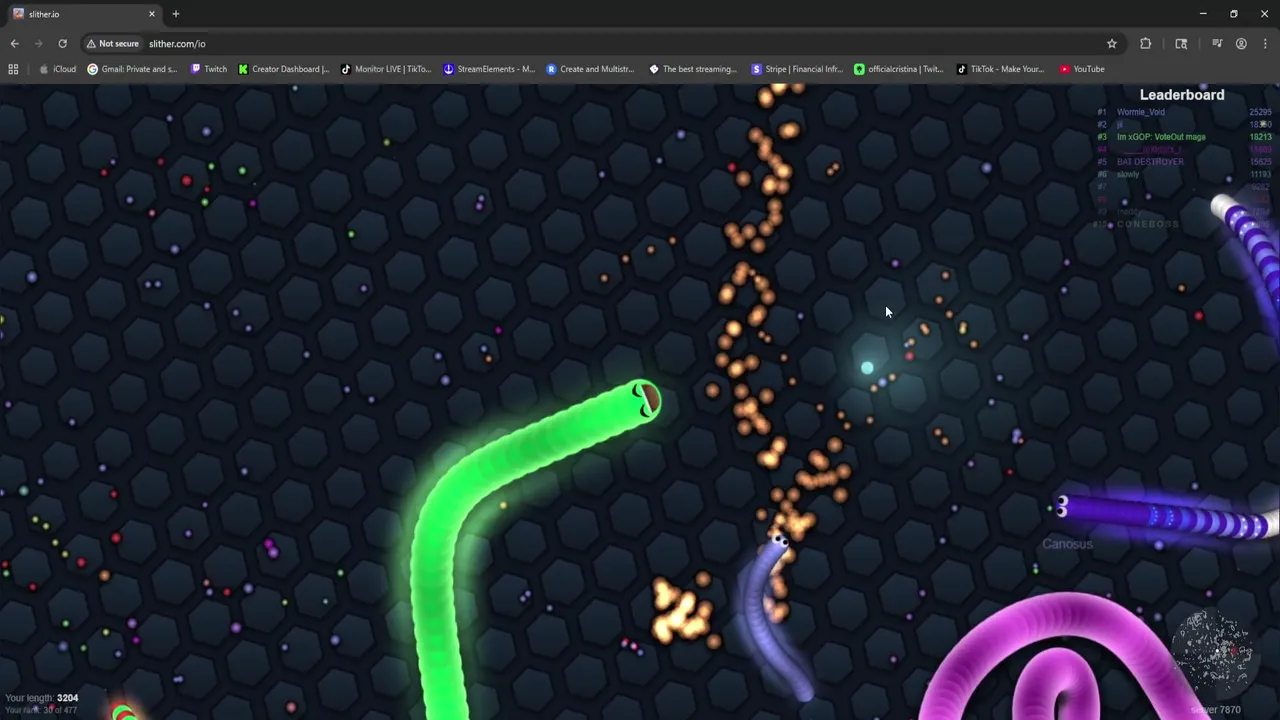1280x720 pixels.
Task: Click leaderboard entry Wormie_Void
Action: pos(1141,112)
